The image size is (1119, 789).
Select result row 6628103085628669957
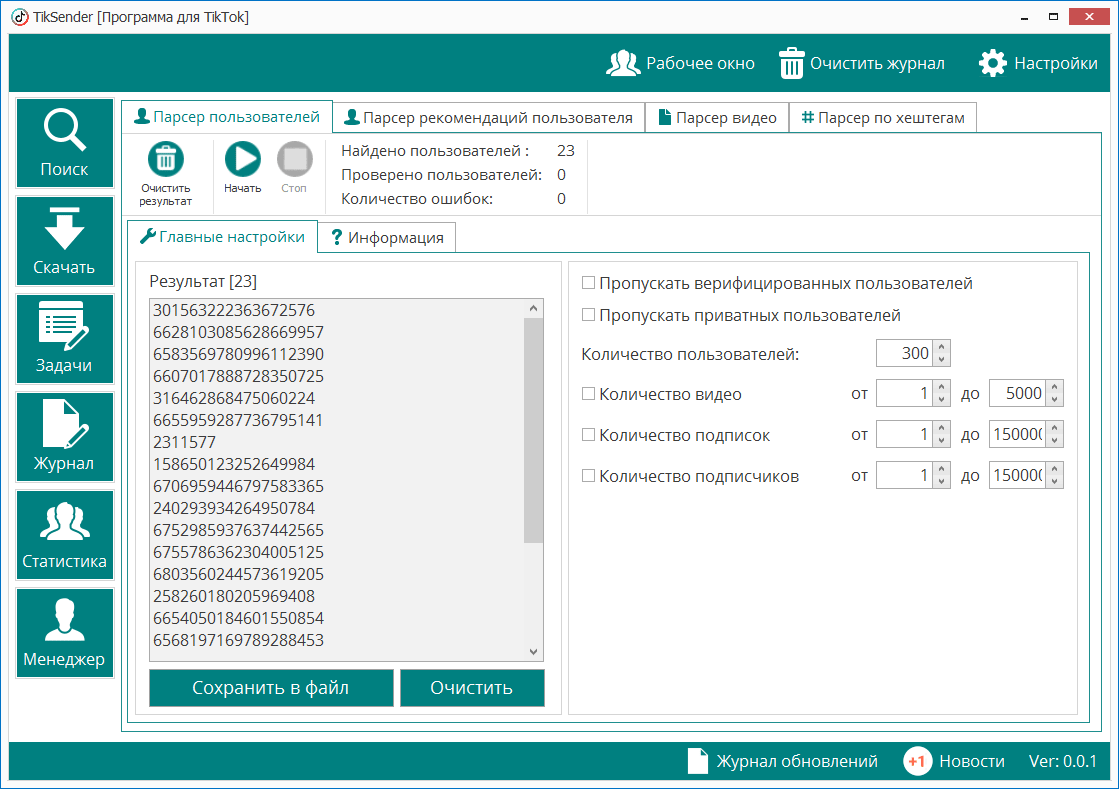238,332
